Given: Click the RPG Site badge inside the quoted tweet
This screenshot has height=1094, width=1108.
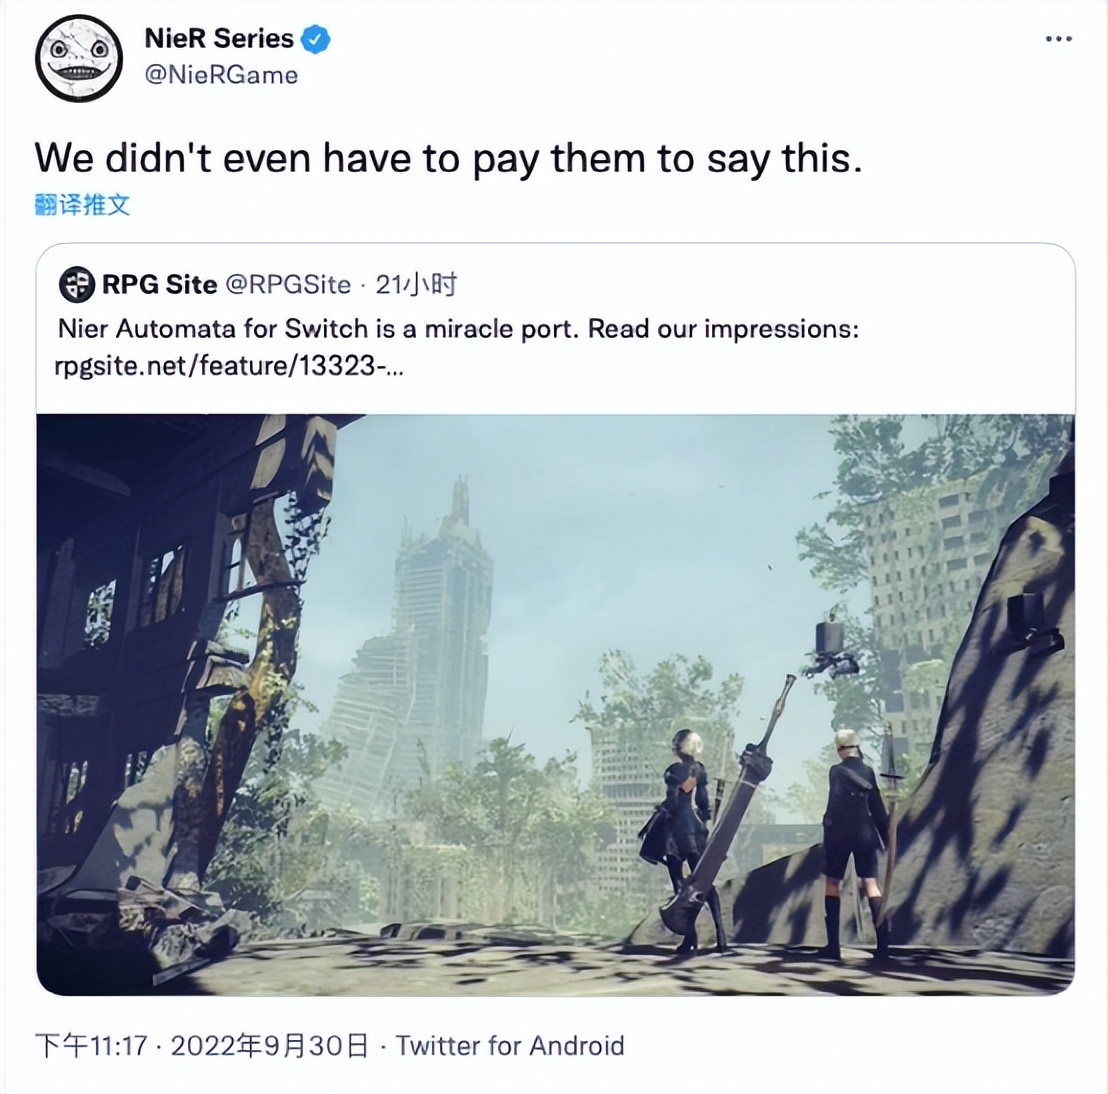Looking at the screenshot, I should pos(73,285).
